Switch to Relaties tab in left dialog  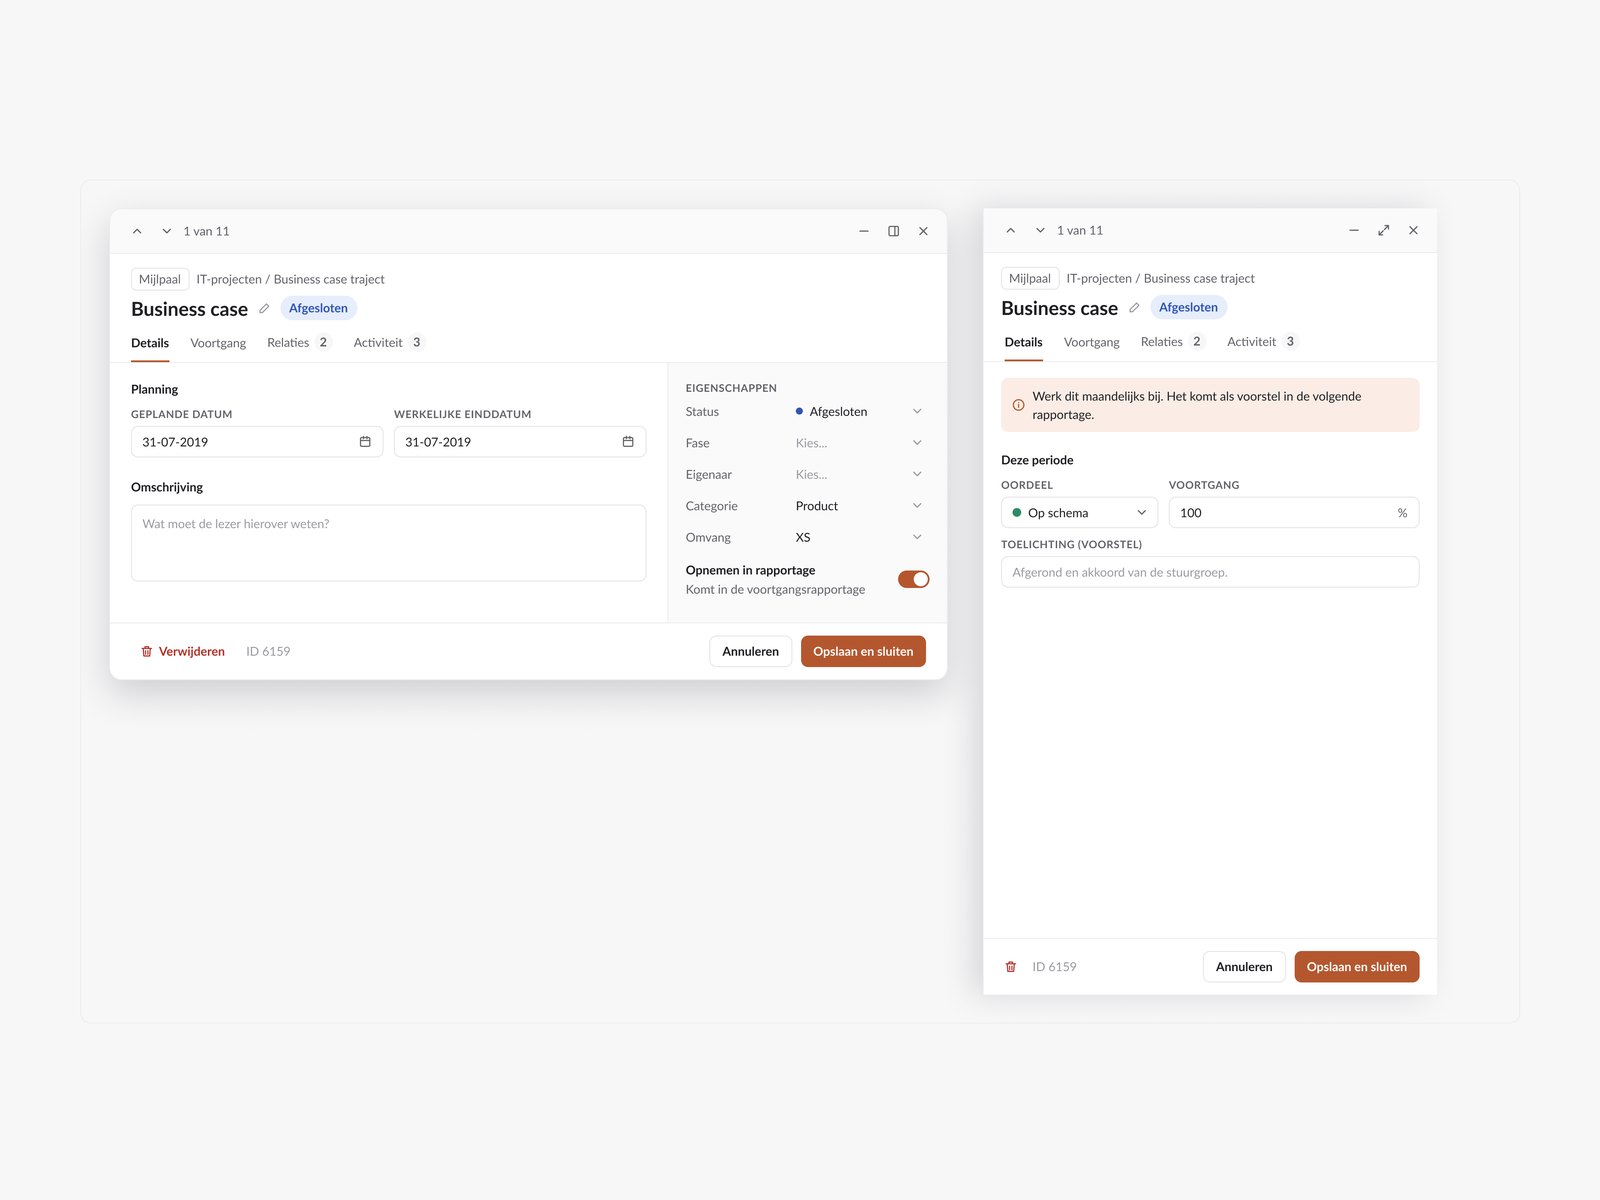(x=298, y=343)
